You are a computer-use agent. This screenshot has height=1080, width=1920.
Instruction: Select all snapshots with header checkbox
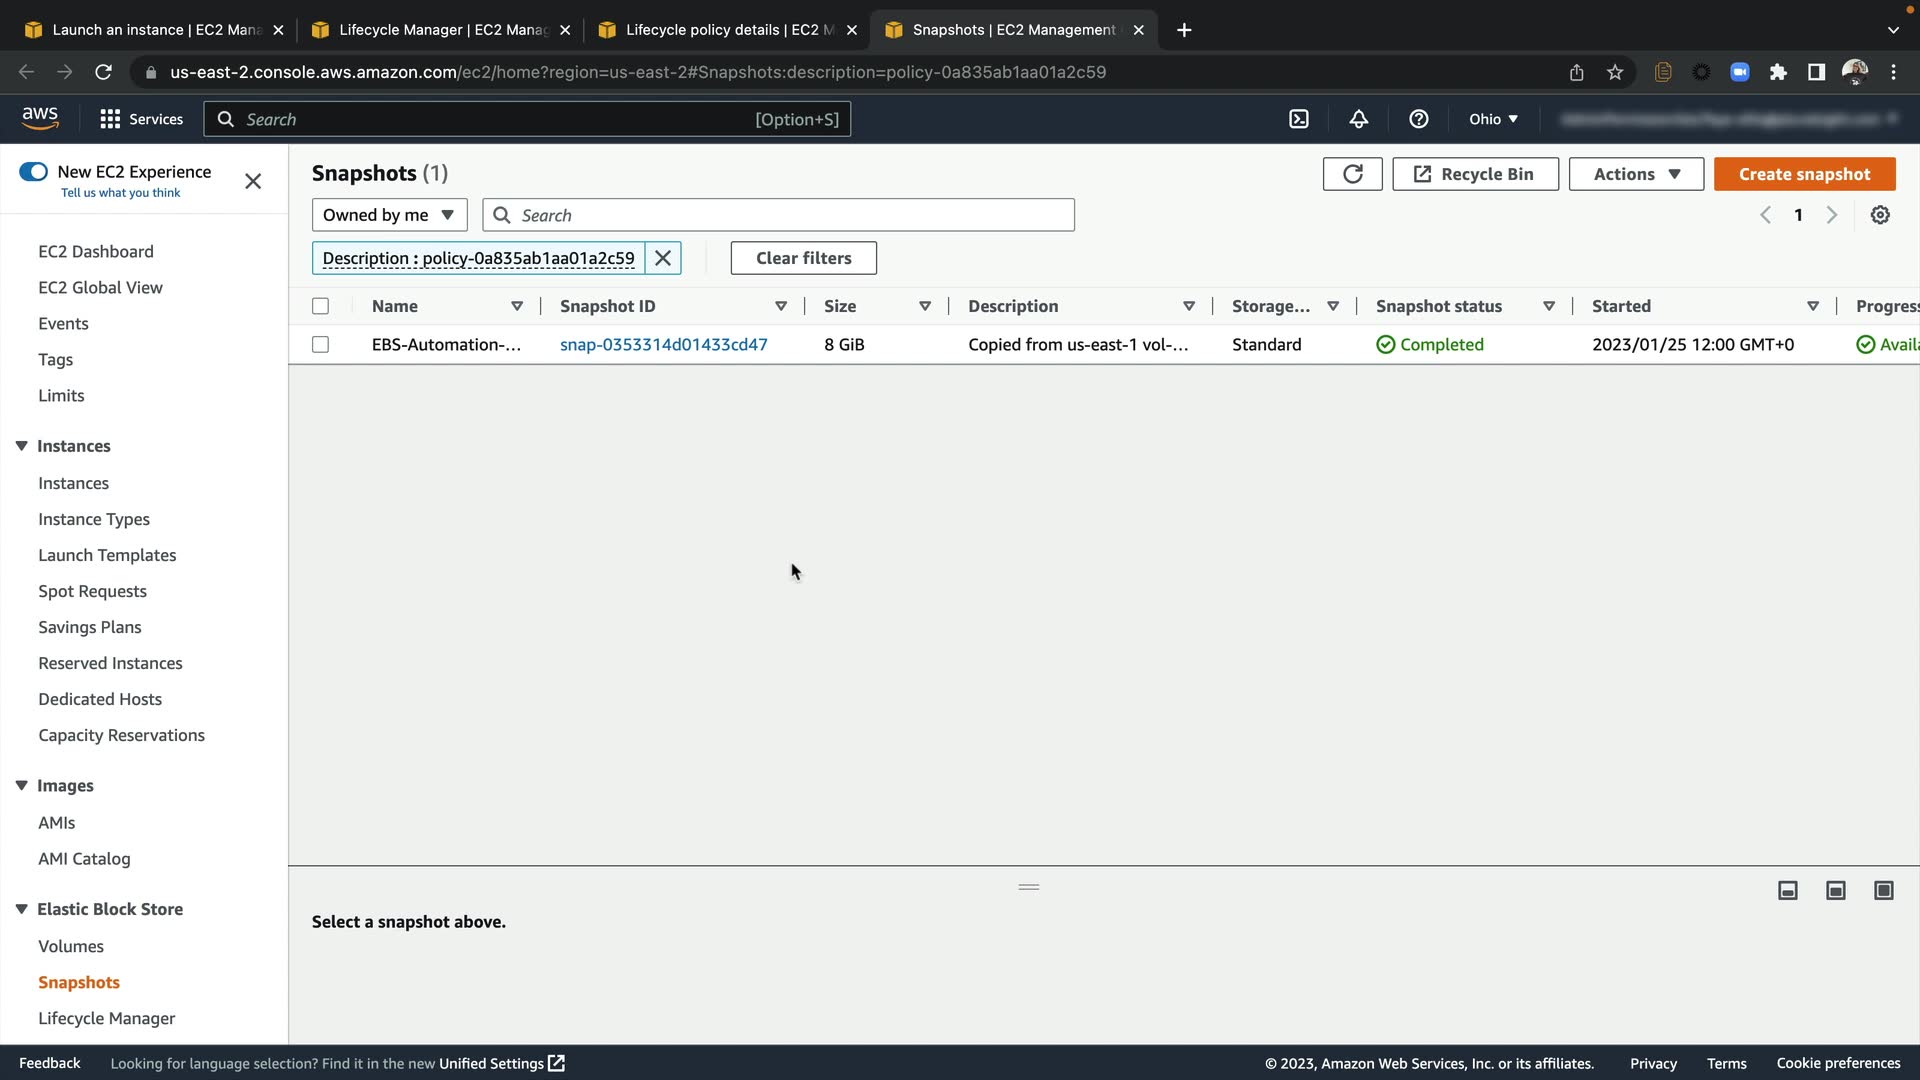[320, 306]
